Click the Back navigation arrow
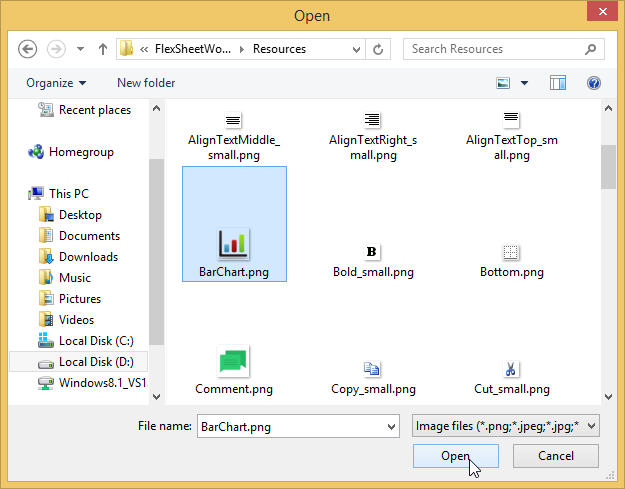The width and height of the screenshot is (625, 489). coord(28,49)
